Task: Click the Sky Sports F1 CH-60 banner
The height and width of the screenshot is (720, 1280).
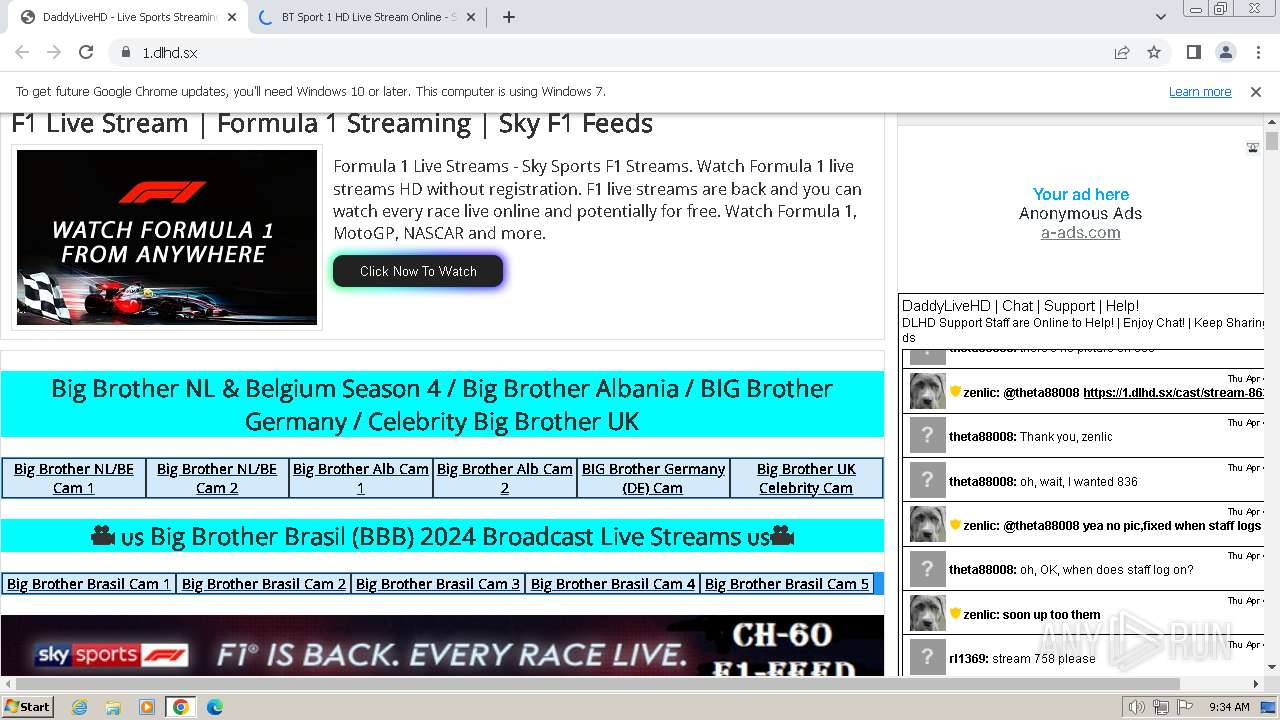Action: pos(442,646)
